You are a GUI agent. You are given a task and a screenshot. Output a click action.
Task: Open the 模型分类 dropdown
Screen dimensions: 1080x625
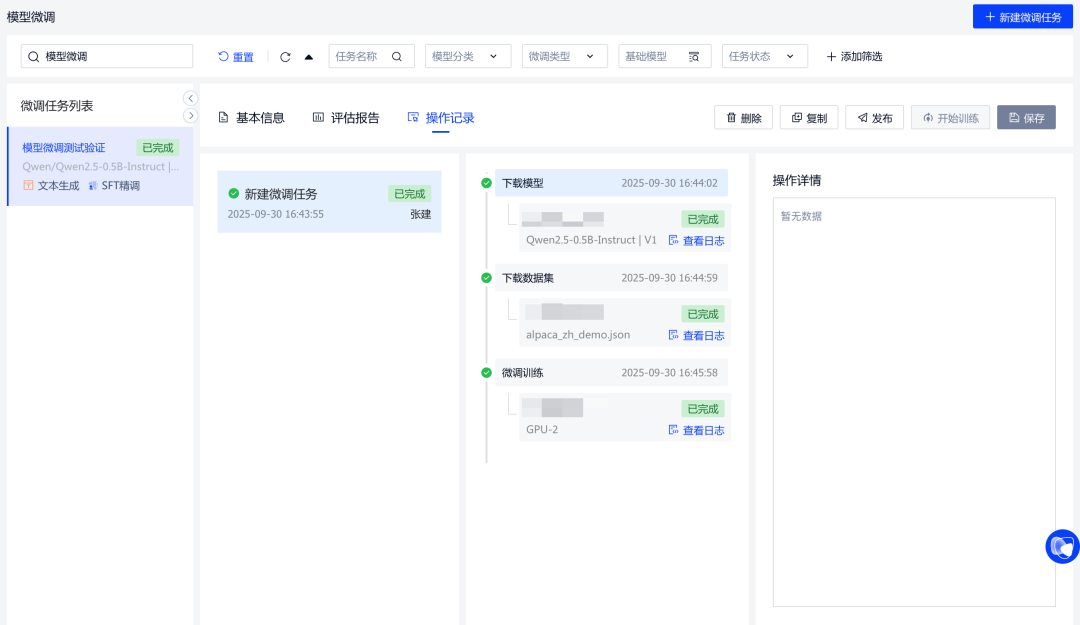point(467,57)
